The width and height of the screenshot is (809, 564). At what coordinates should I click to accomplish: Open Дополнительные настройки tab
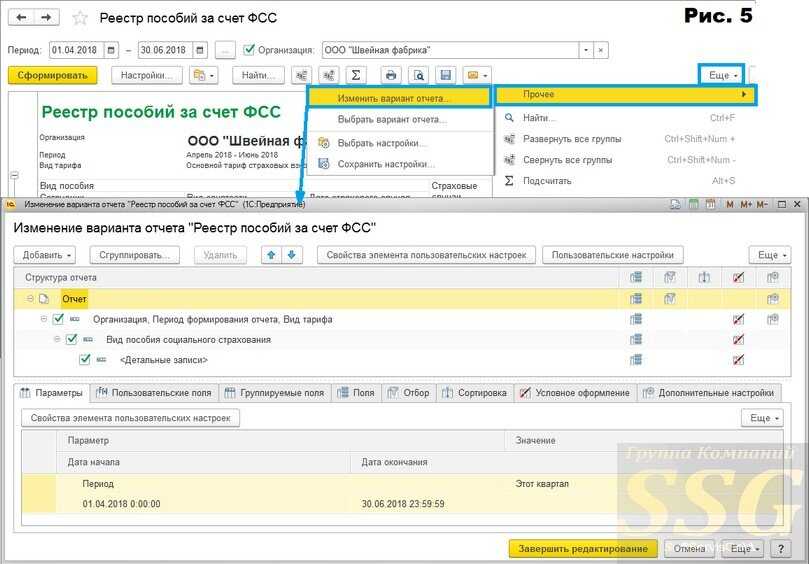(x=709, y=393)
